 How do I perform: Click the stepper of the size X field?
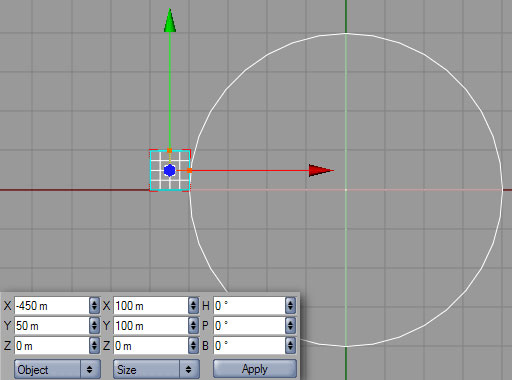click(x=193, y=306)
